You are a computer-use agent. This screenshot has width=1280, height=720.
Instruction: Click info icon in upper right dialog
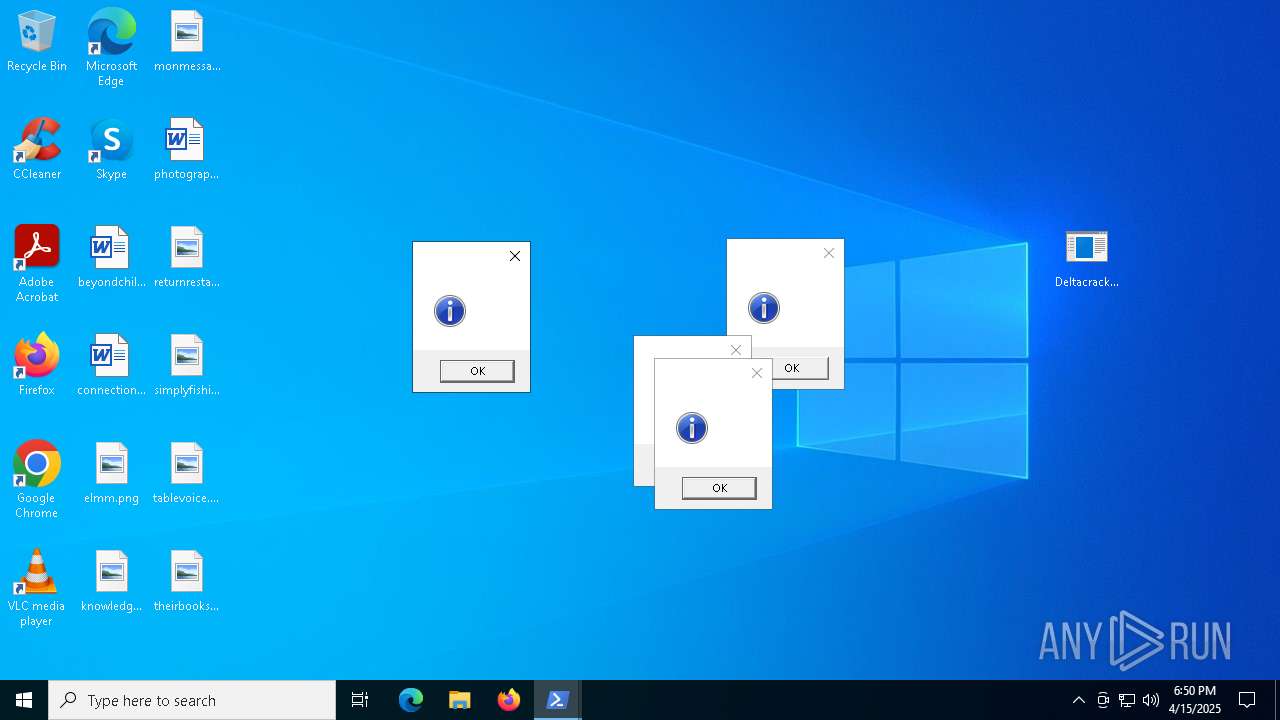[x=764, y=308]
